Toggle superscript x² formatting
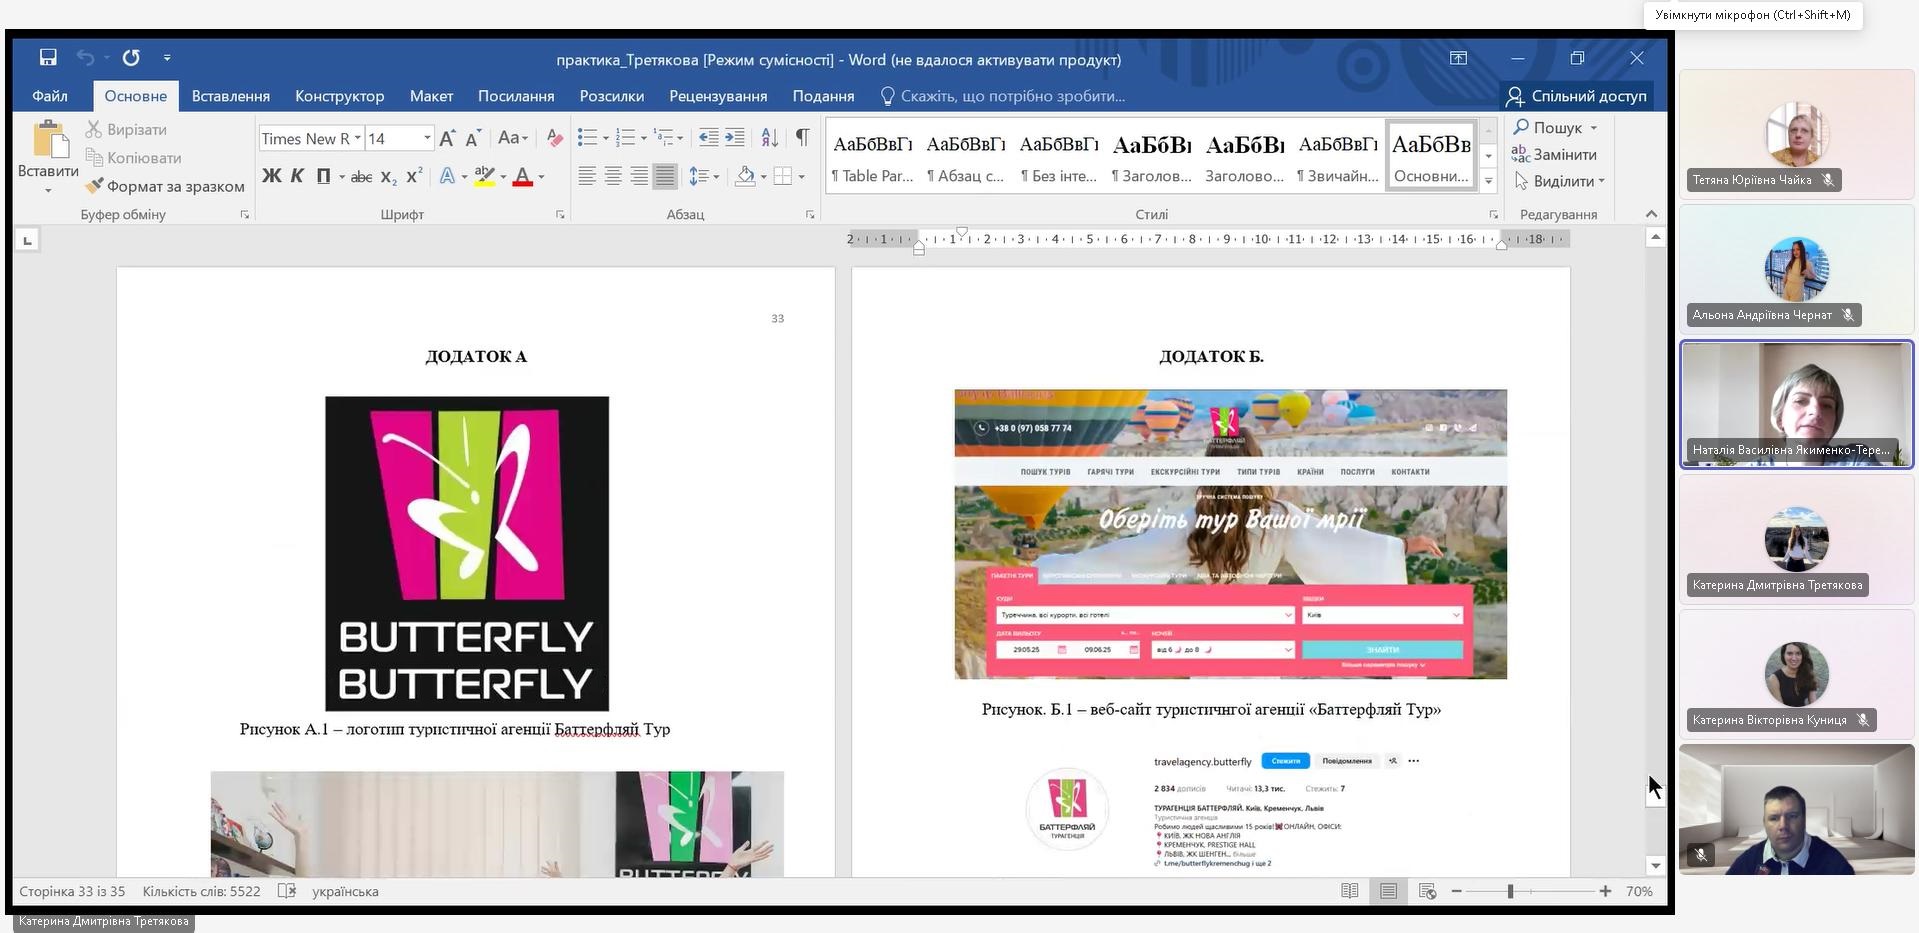 pyautogui.click(x=415, y=177)
